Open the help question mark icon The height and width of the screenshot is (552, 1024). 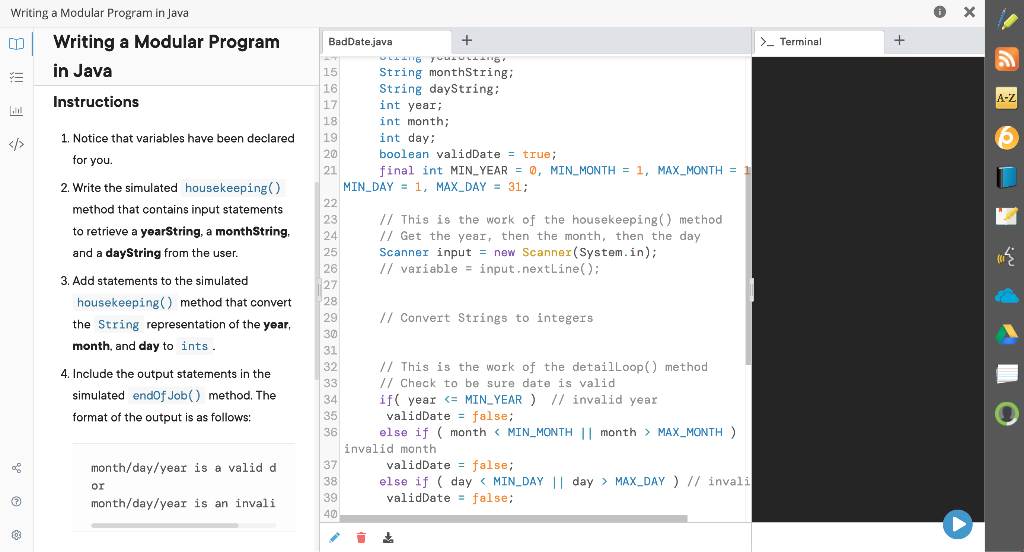point(16,501)
